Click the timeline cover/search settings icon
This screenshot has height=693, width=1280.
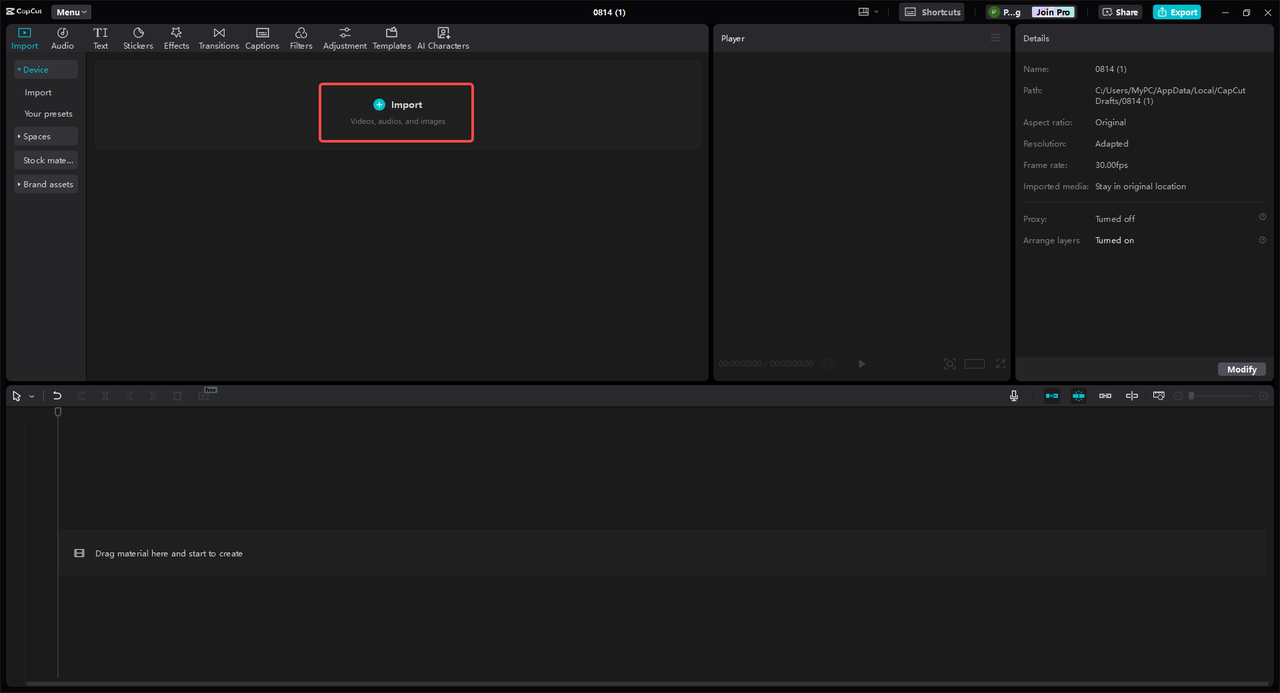click(x=1159, y=396)
